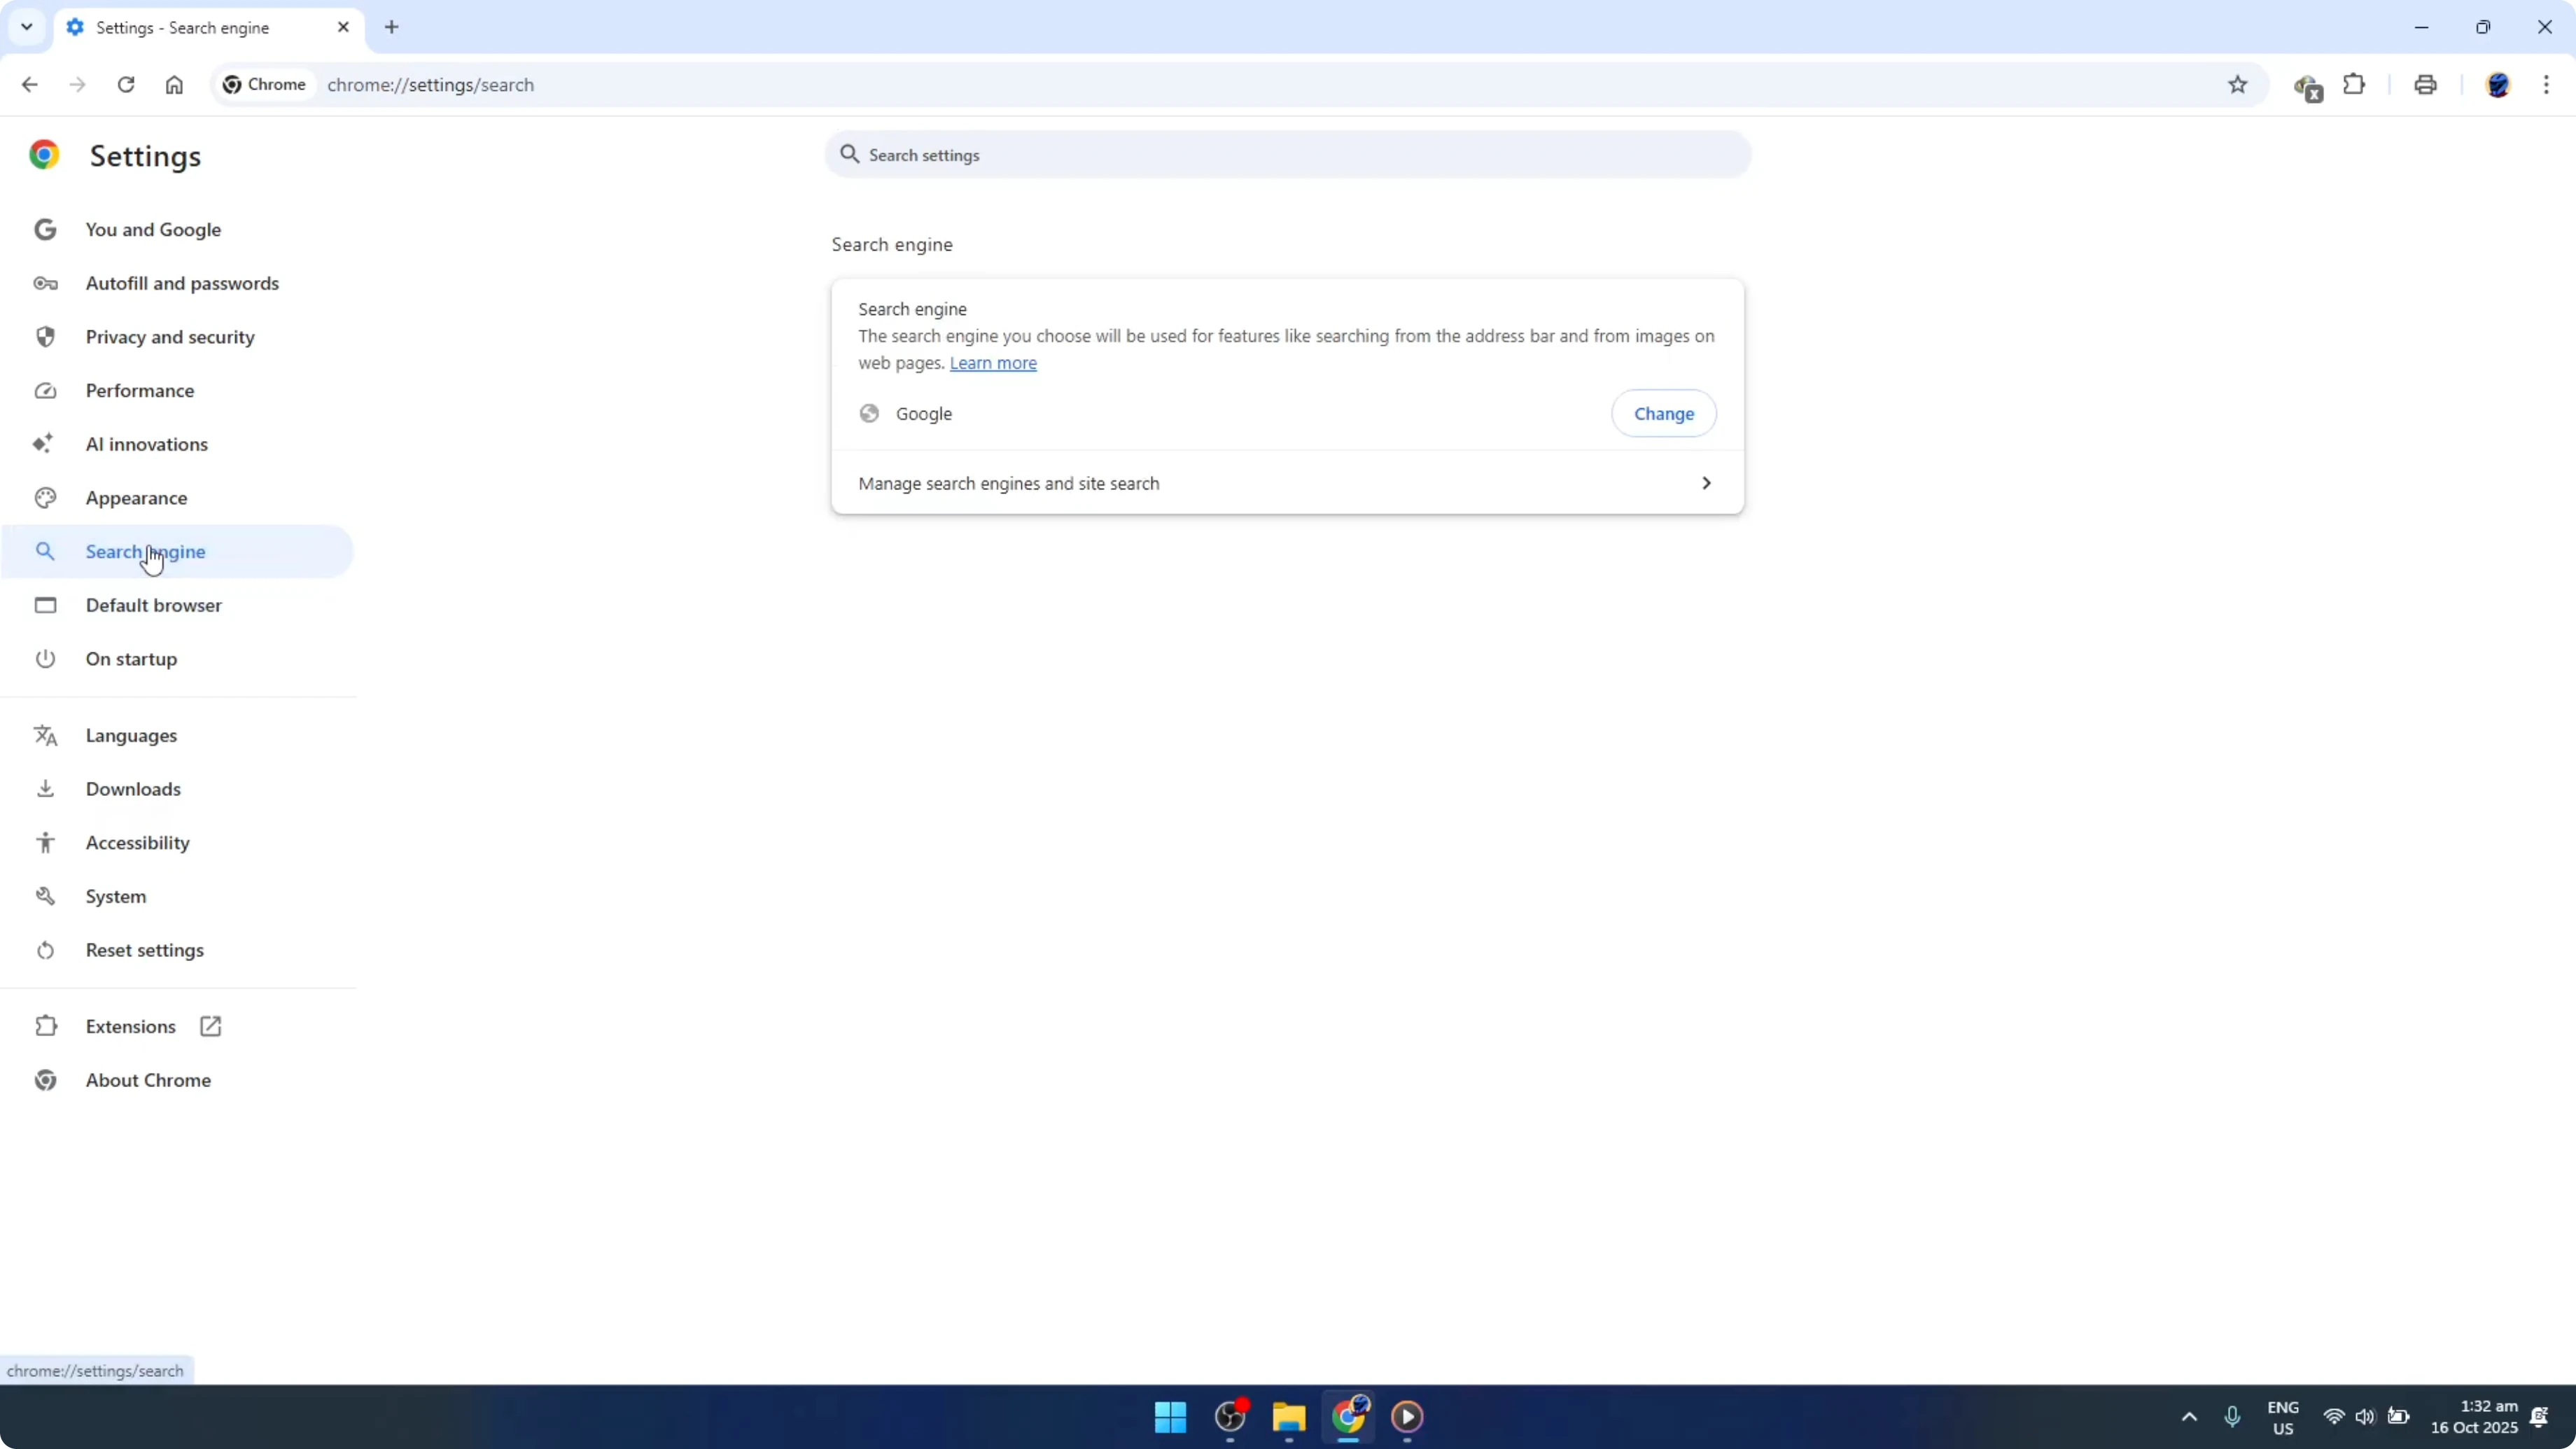The image size is (2576, 1449).
Task: Click the Change search engine button
Action: pos(1663,413)
